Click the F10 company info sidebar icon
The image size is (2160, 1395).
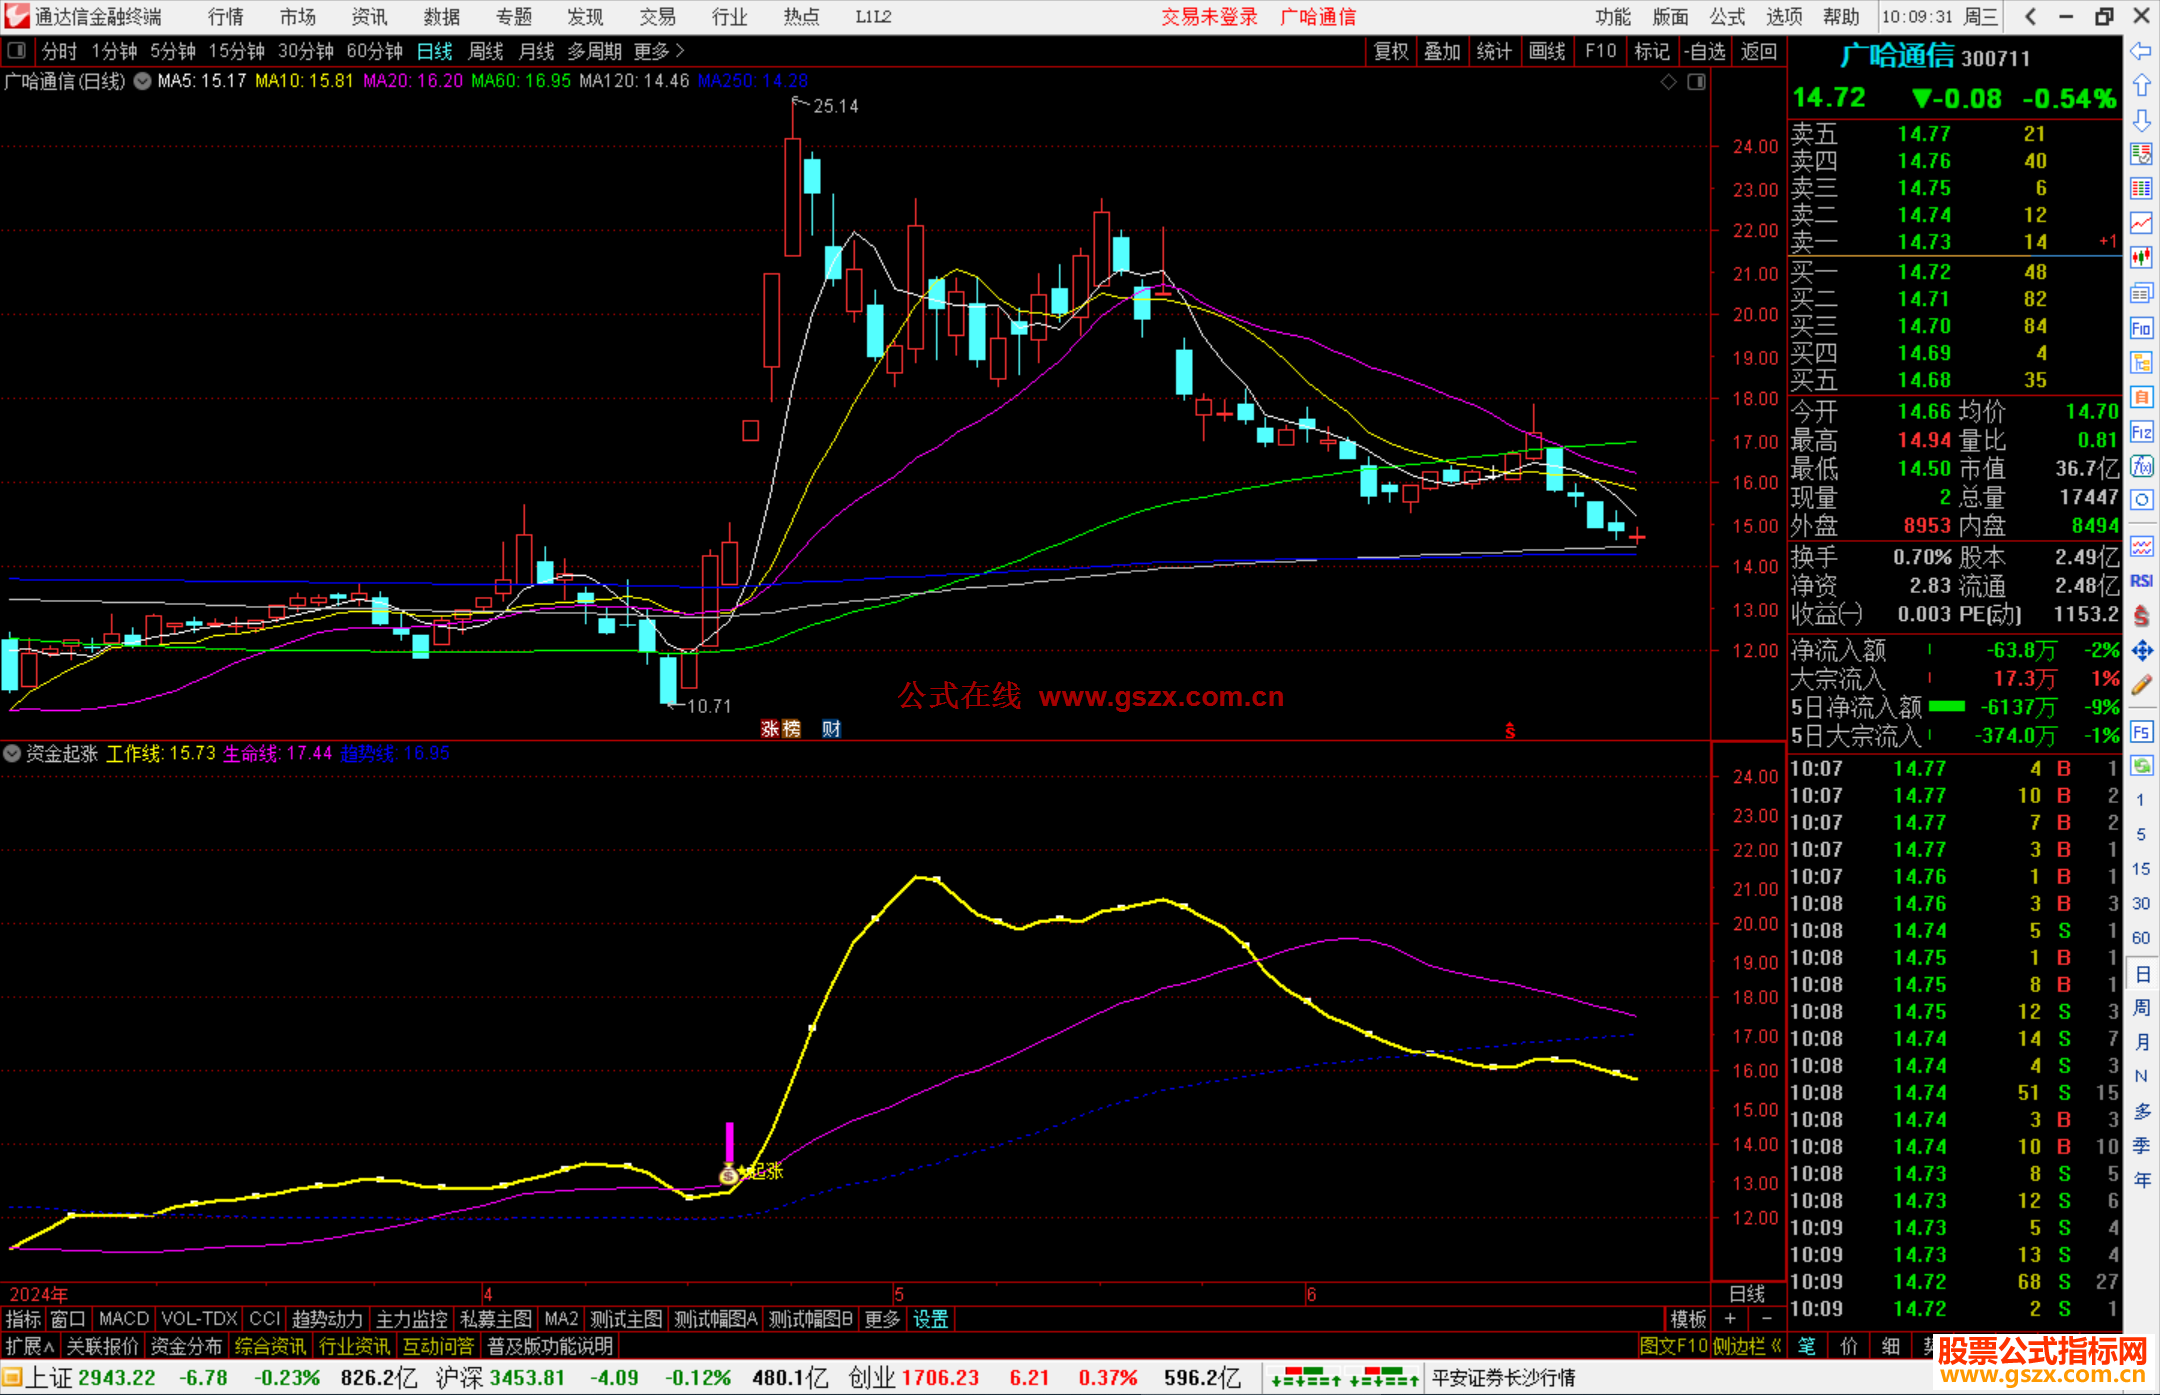(2141, 329)
